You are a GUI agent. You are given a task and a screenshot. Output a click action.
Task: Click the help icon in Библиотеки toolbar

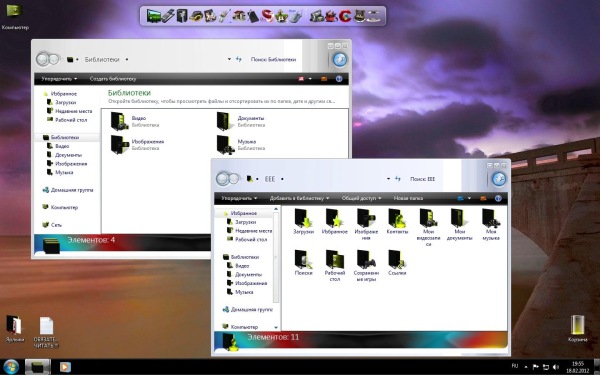pos(339,79)
